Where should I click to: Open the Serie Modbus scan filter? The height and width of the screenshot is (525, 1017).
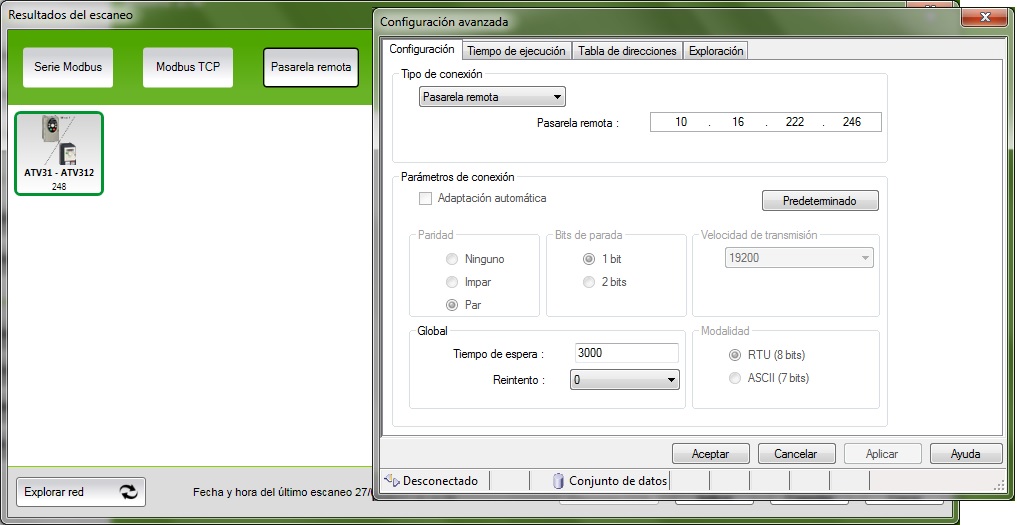pos(68,67)
